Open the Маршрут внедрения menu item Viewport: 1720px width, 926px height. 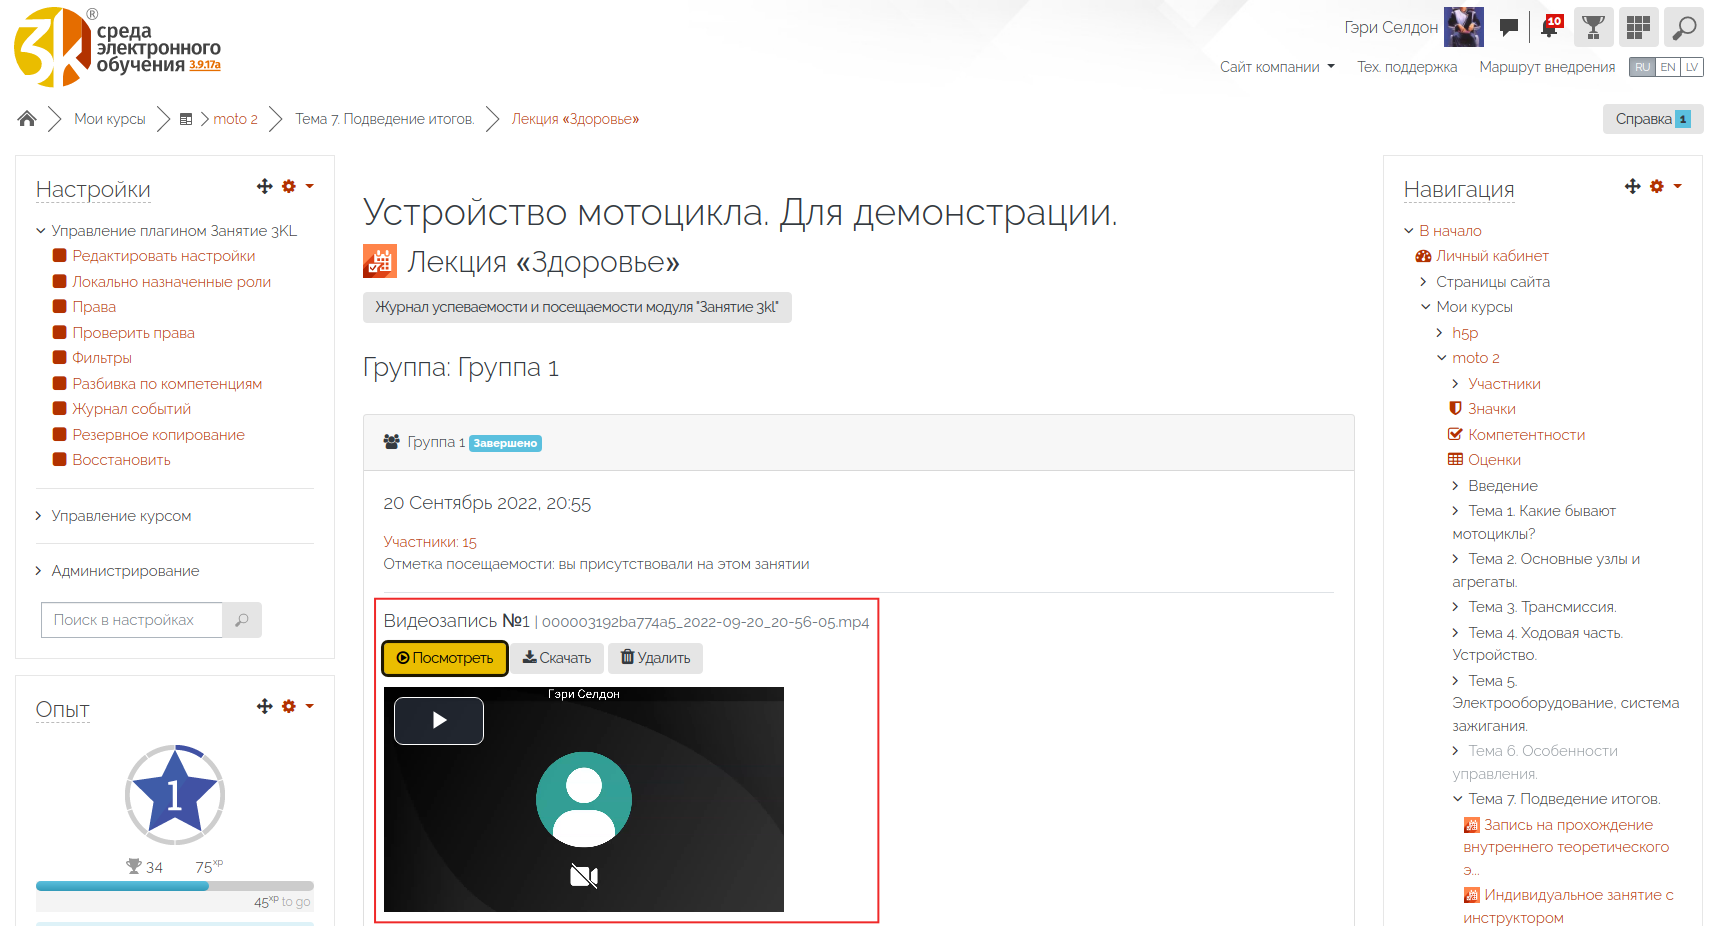[x=1547, y=67]
